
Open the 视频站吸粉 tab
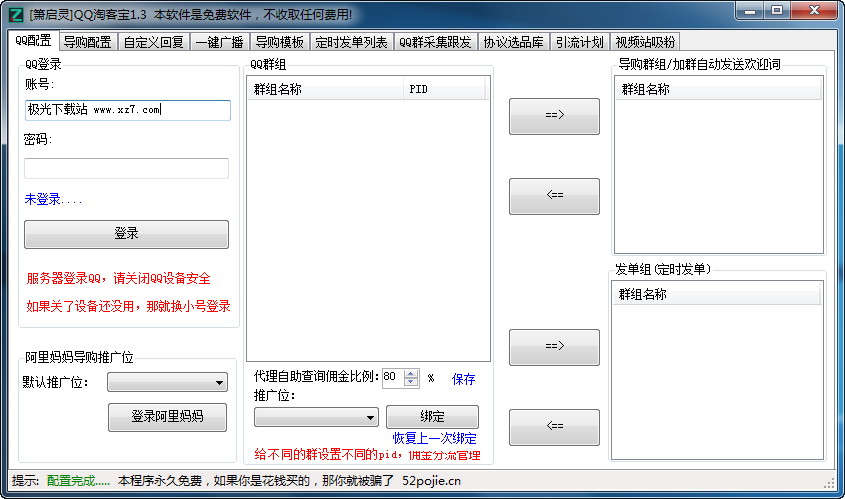pyautogui.click(x=645, y=41)
